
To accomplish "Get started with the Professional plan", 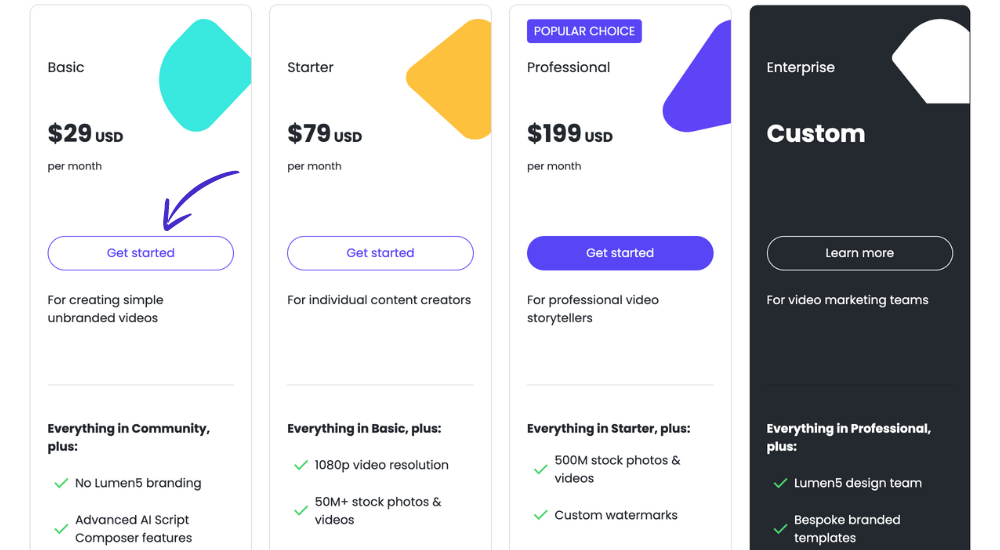I will coord(620,253).
